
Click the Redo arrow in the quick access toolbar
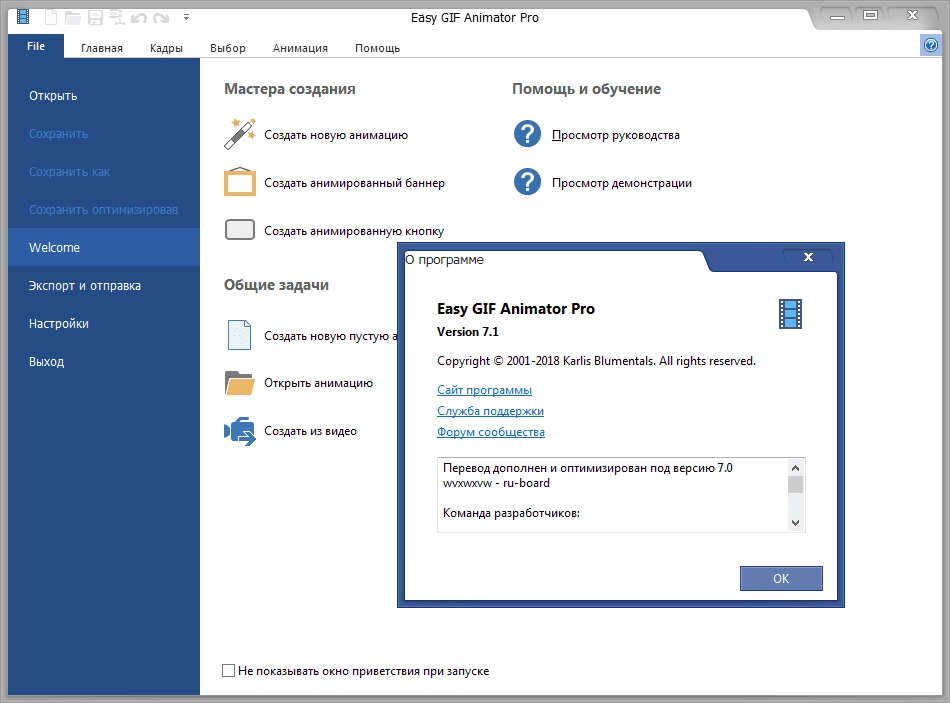coord(161,18)
